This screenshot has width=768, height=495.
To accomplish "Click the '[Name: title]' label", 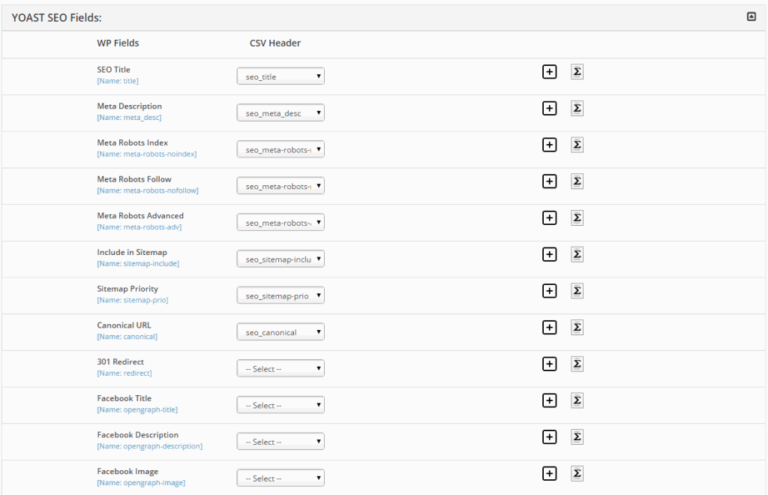I will pos(118,81).
